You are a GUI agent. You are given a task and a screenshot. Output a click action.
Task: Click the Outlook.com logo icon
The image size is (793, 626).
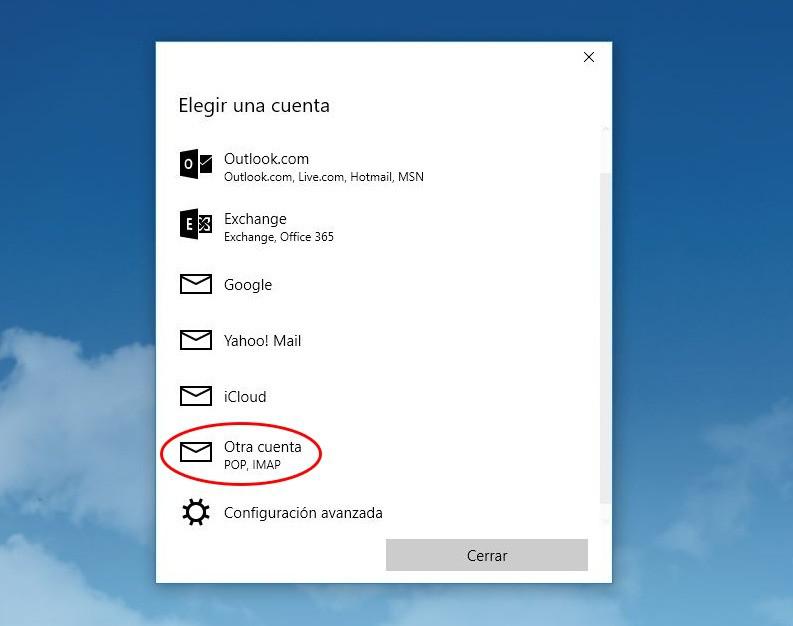[195, 164]
